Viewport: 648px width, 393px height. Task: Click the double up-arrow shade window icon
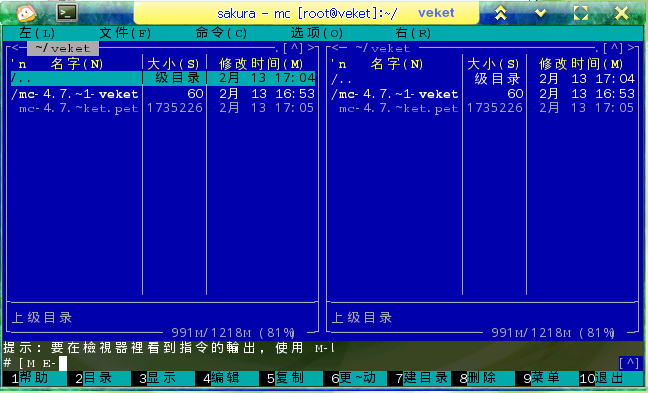[x=500, y=13]
